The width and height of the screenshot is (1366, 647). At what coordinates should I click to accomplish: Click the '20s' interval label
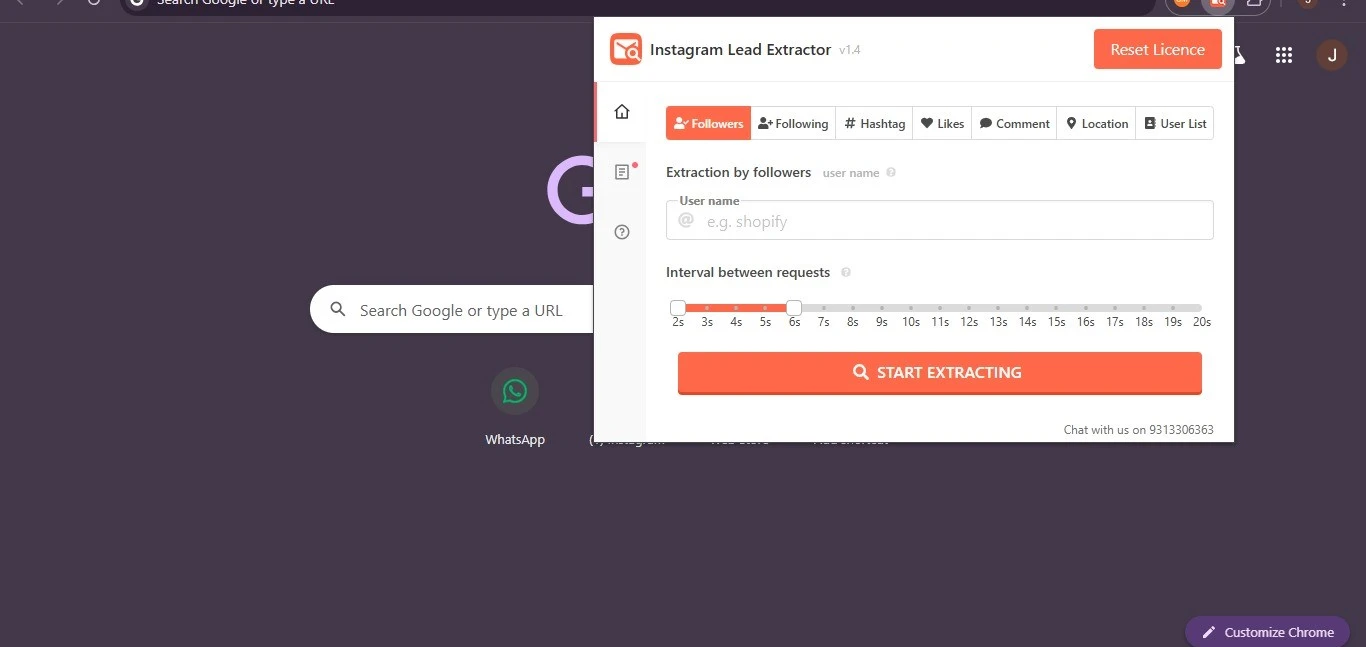pyautogui.click(x=1202, y=322)
